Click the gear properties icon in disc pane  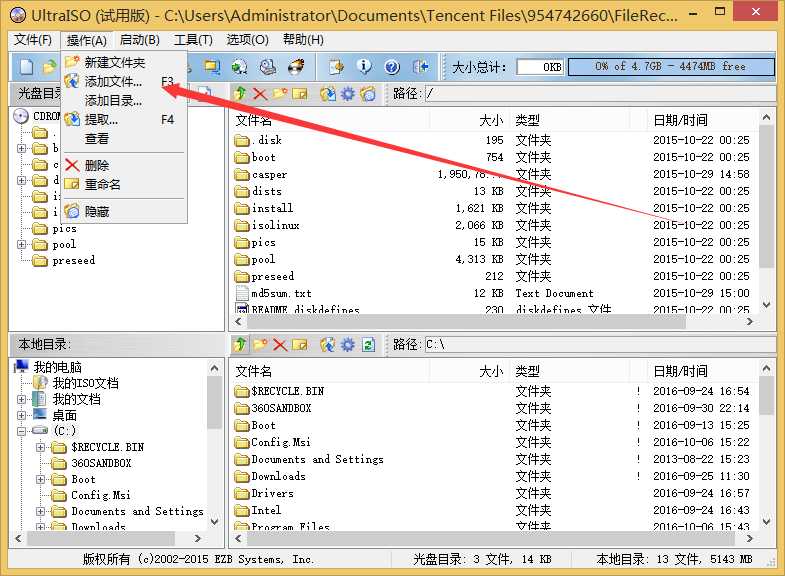point(347,94)
